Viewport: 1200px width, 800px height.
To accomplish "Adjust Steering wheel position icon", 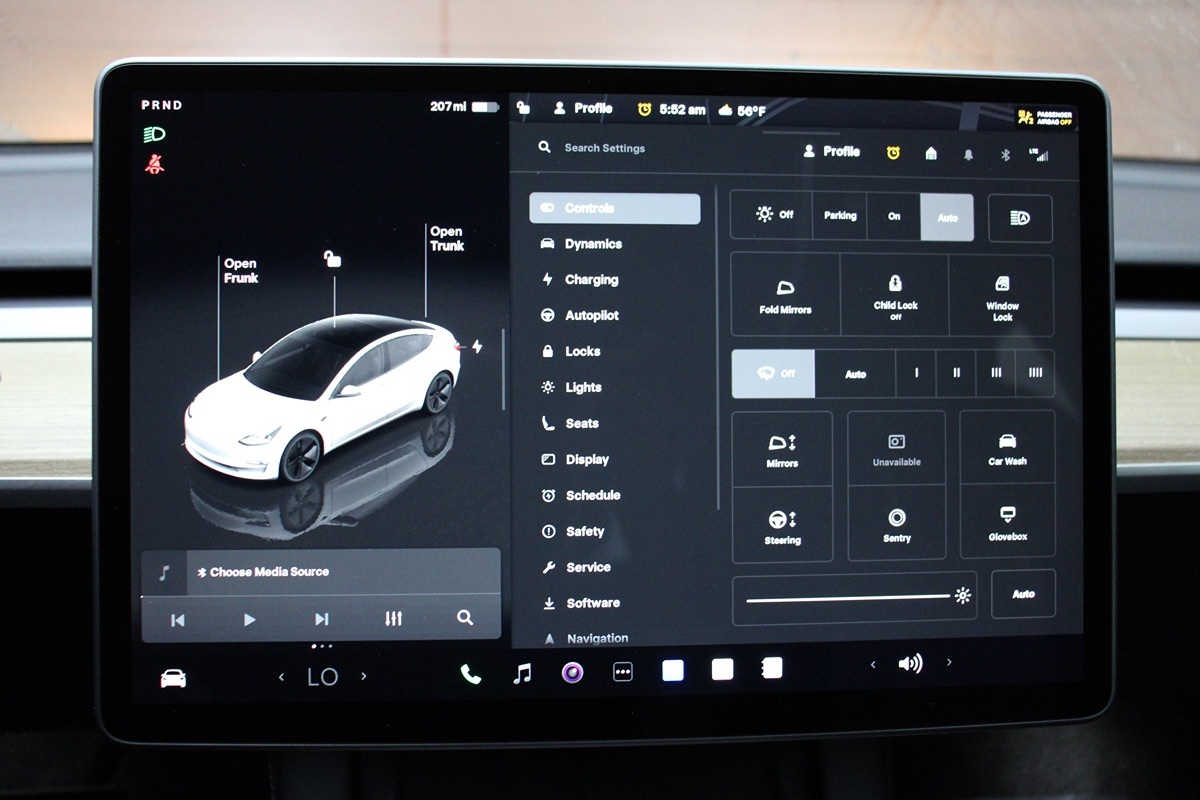I will [x=782, y=525].
